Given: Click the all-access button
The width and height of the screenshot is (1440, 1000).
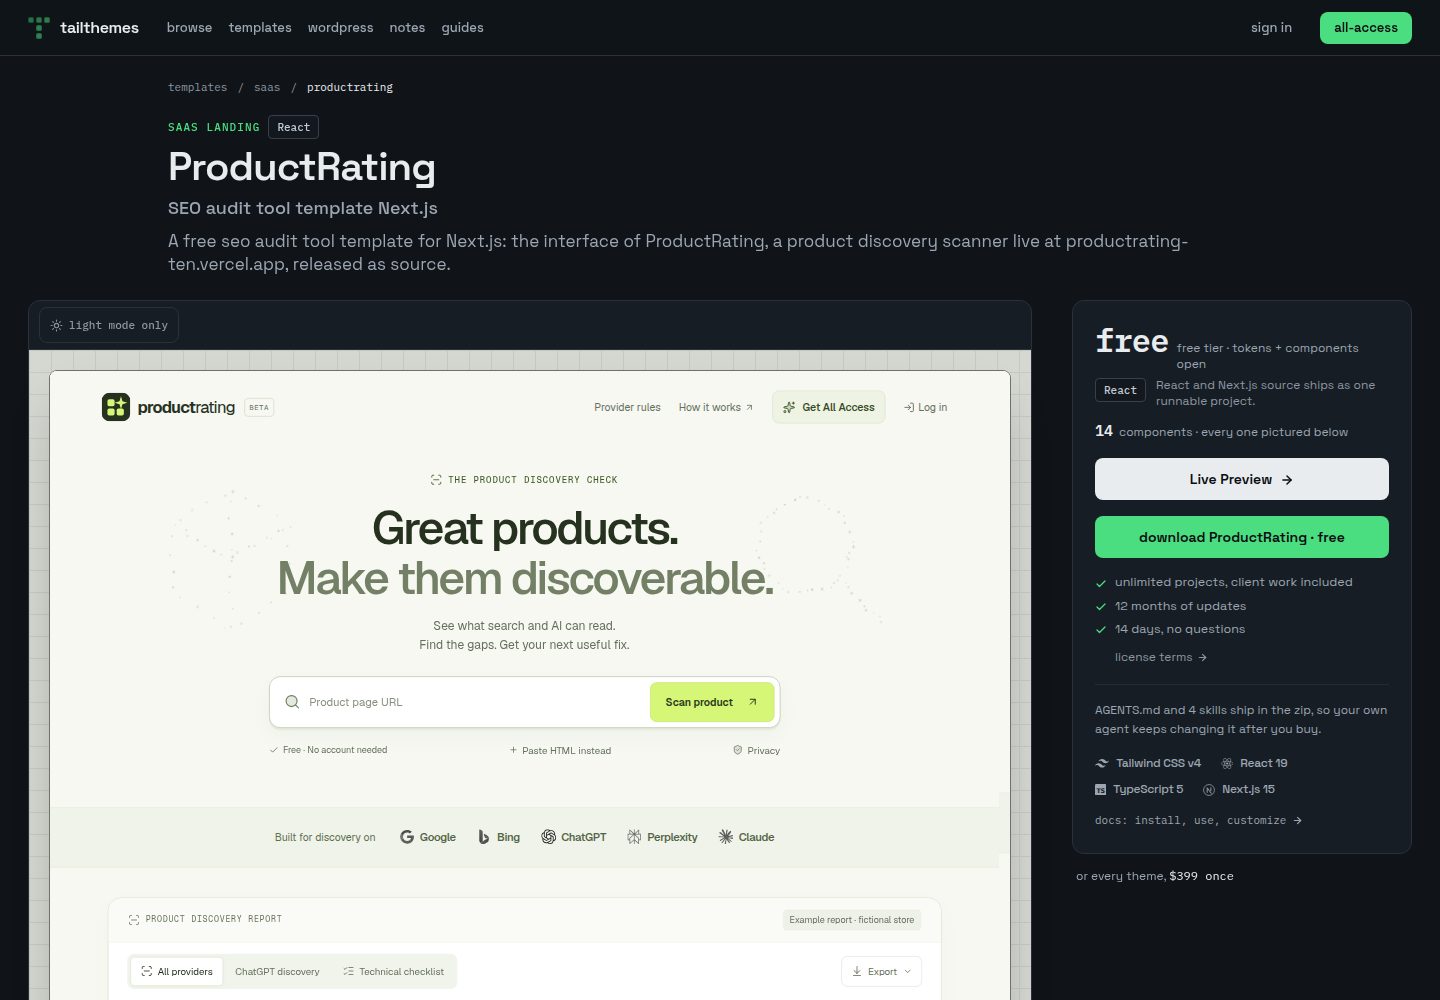Looking at the screenshot, I should [x=1365, y=28].
